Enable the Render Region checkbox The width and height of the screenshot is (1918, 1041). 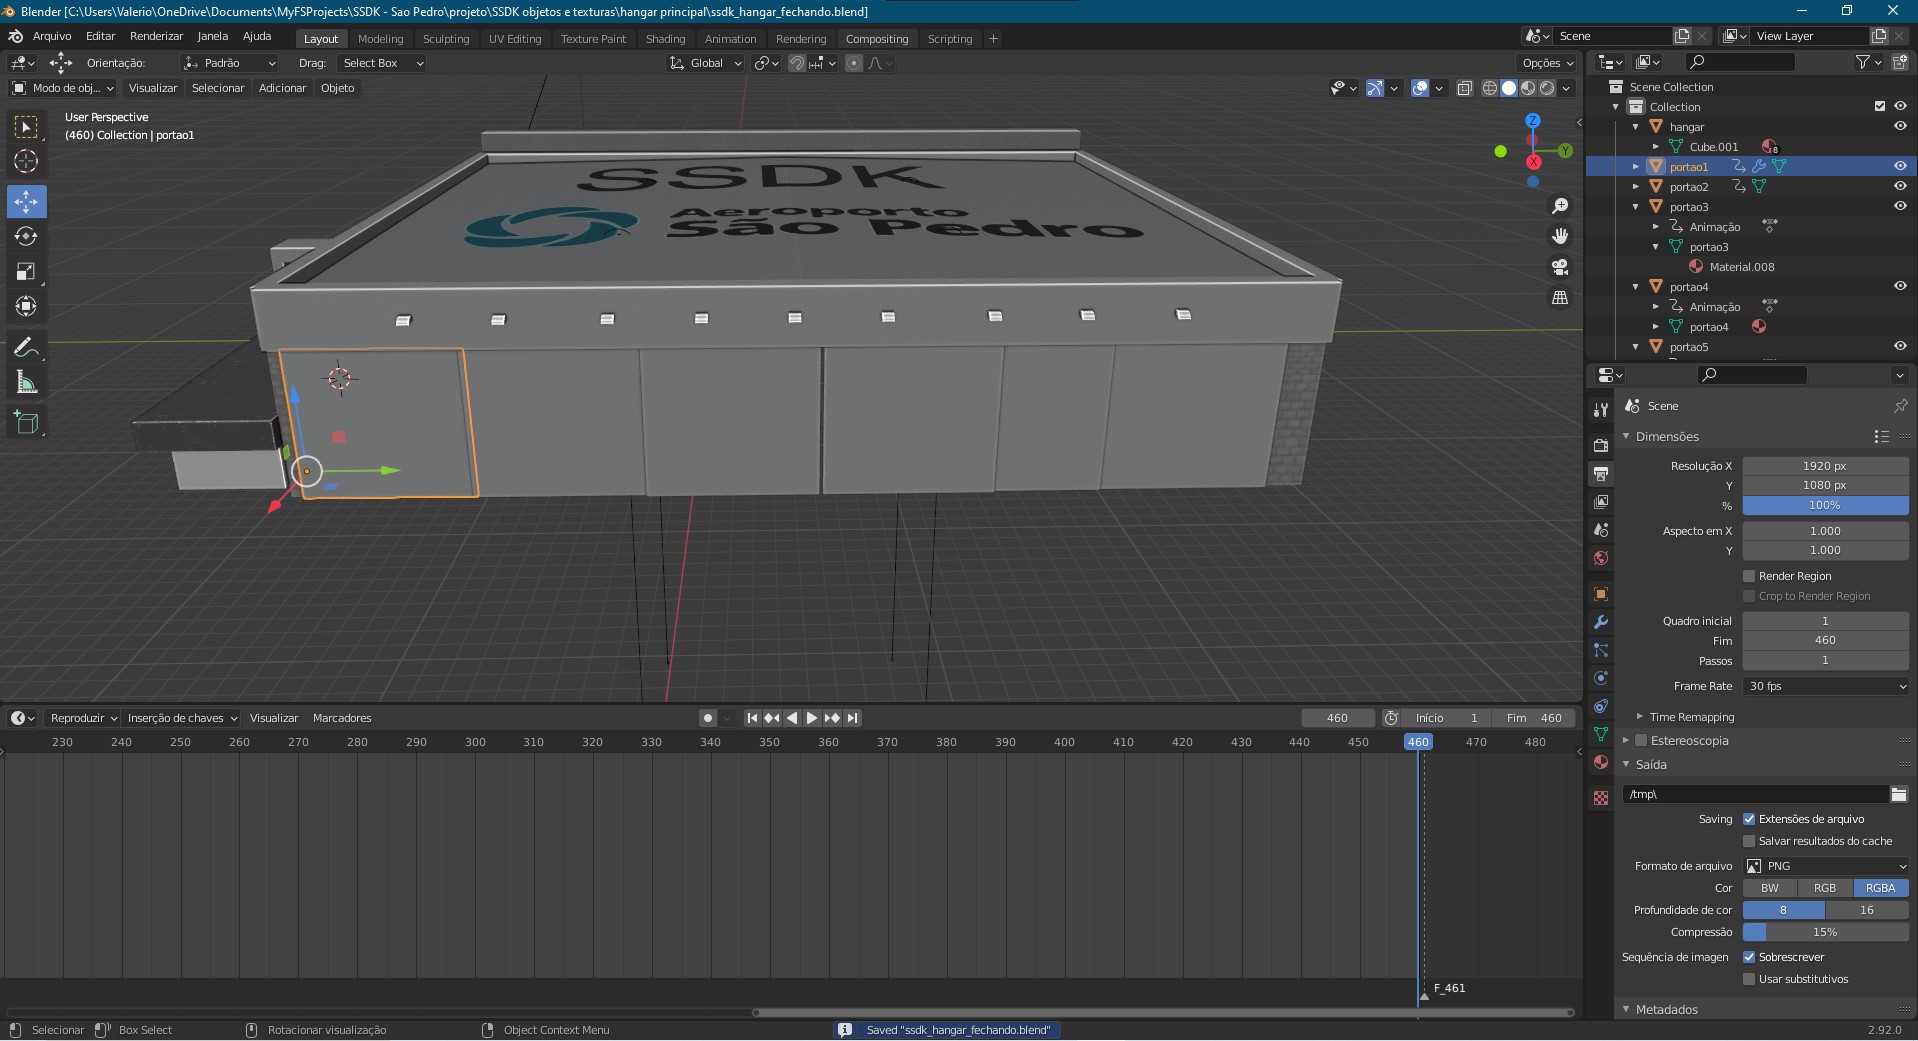[x=1749, y=576]
